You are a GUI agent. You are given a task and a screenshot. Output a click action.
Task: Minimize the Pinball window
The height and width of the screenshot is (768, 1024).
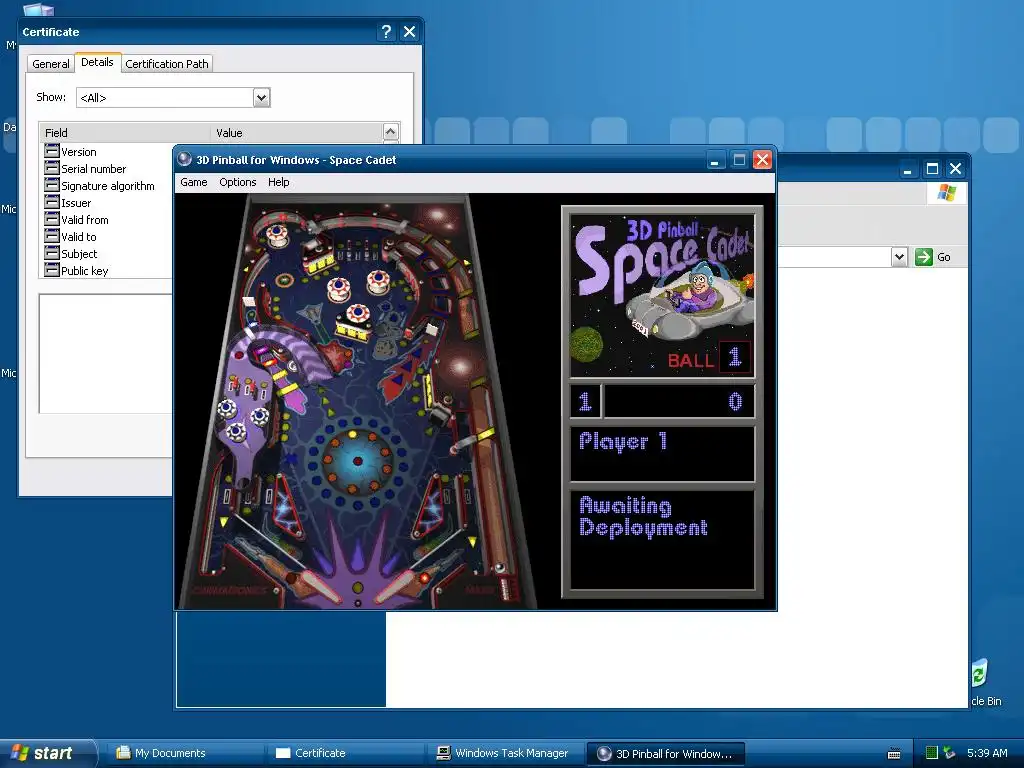point(715,160)
